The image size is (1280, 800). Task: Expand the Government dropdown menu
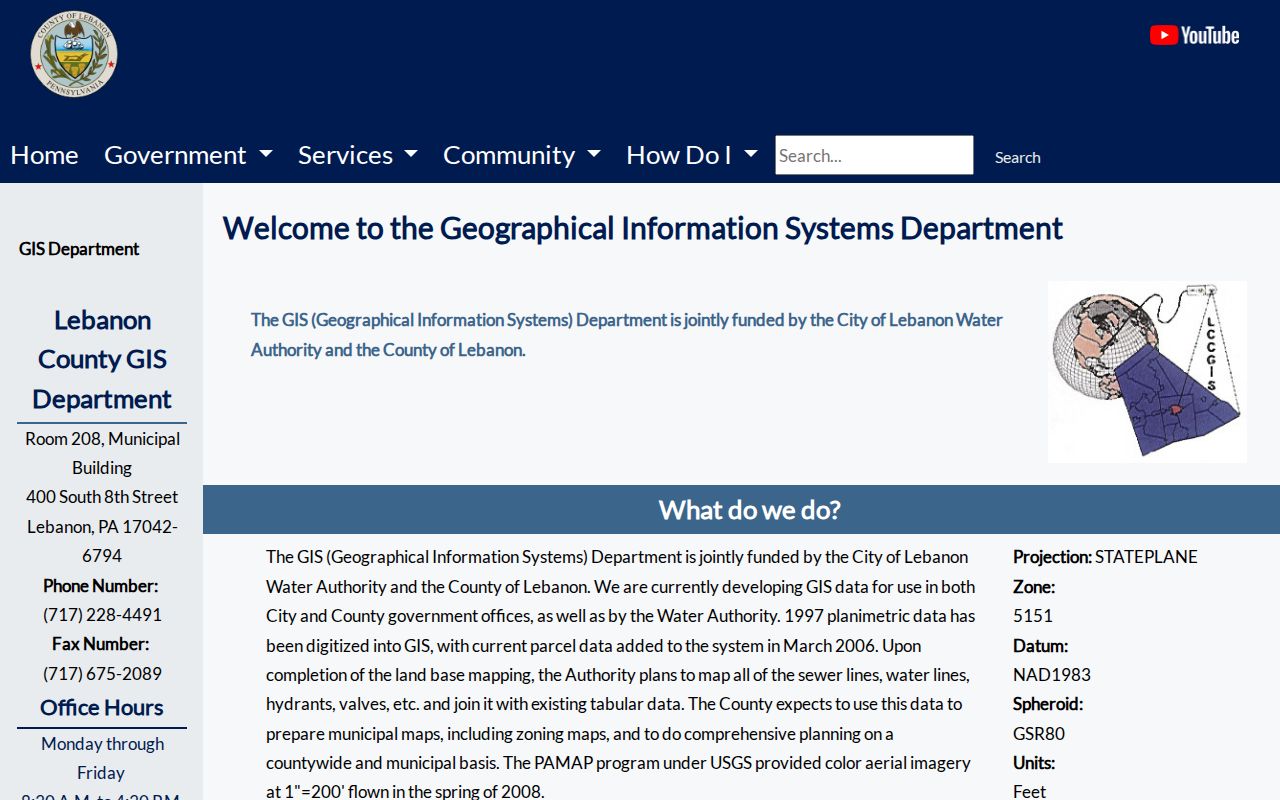[x=188, y=155]
